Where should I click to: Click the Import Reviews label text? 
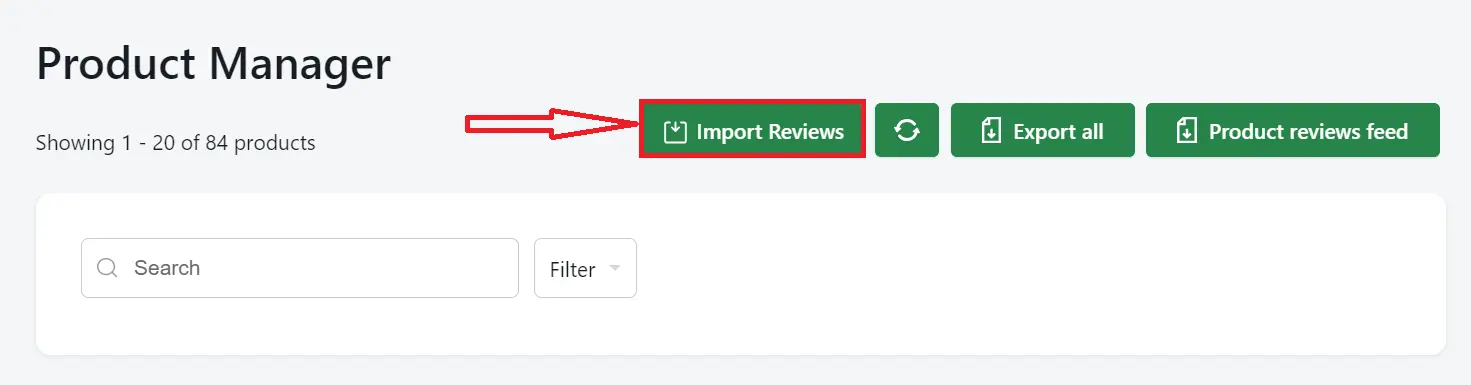[770, 132]
